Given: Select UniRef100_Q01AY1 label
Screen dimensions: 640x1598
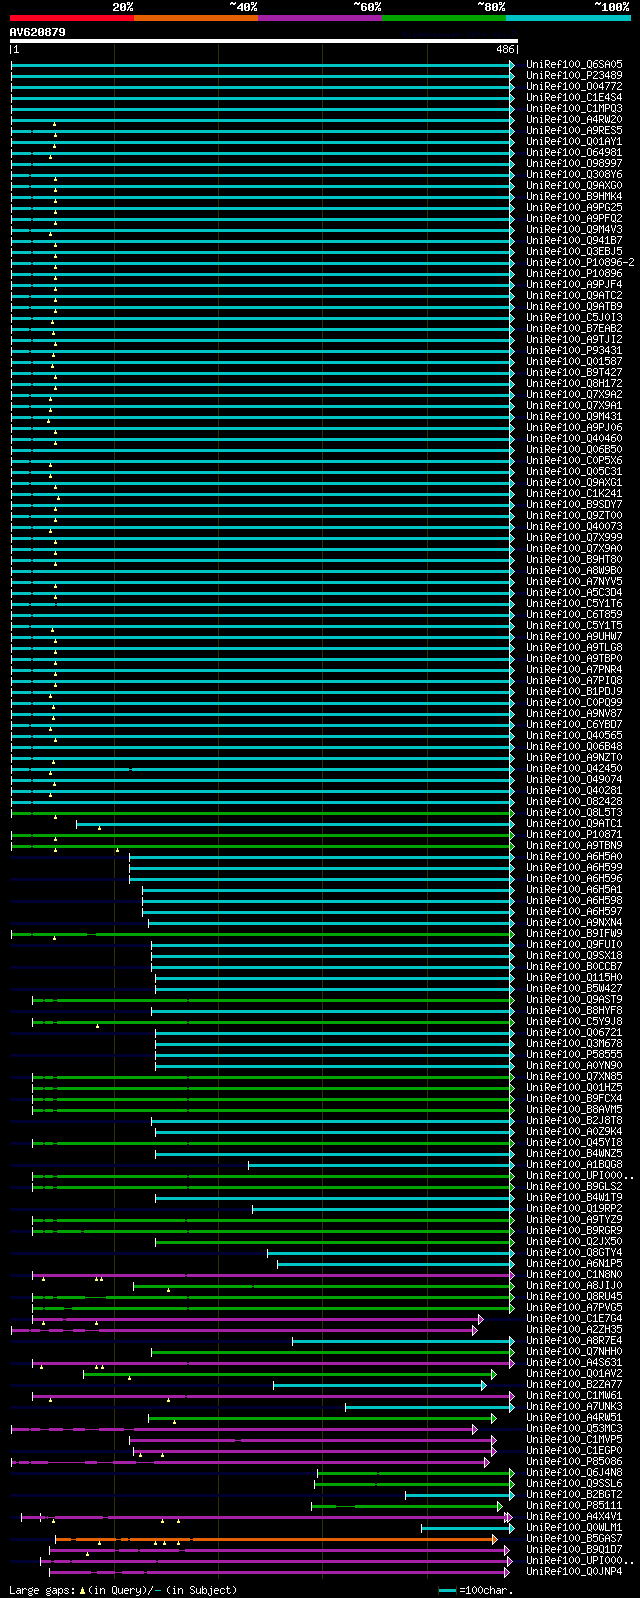Looking at the screenshot, I should click(574, 141).
